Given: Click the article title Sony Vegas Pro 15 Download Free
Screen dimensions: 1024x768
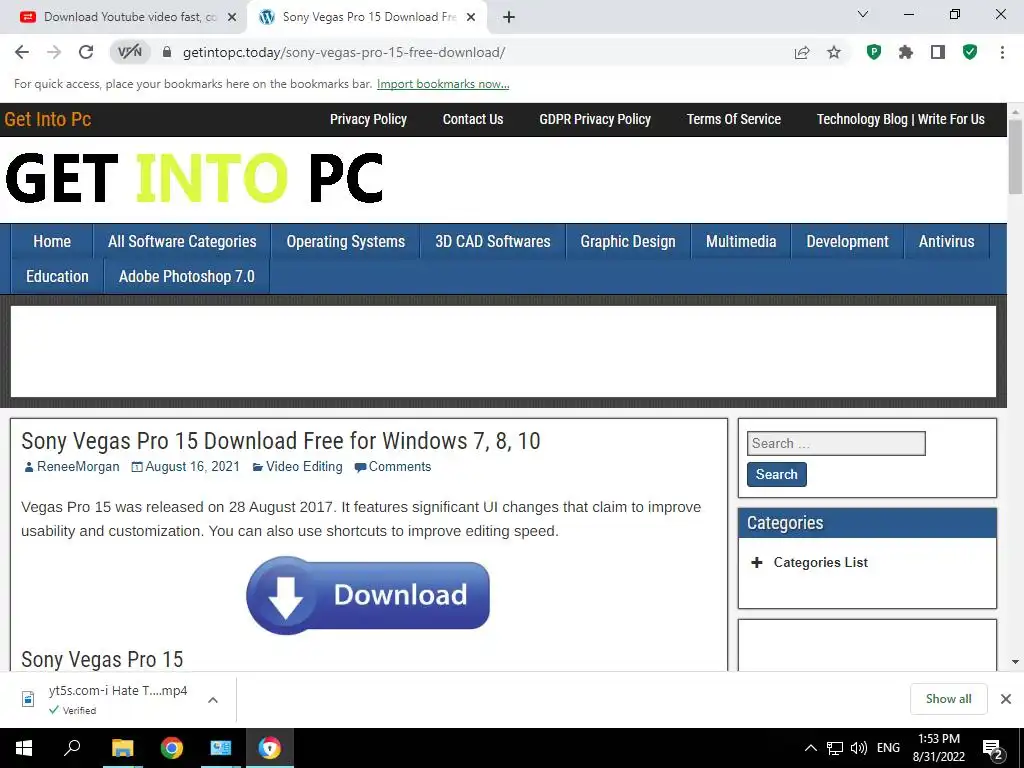Looking at the screenshot, I should pos(281,441).
